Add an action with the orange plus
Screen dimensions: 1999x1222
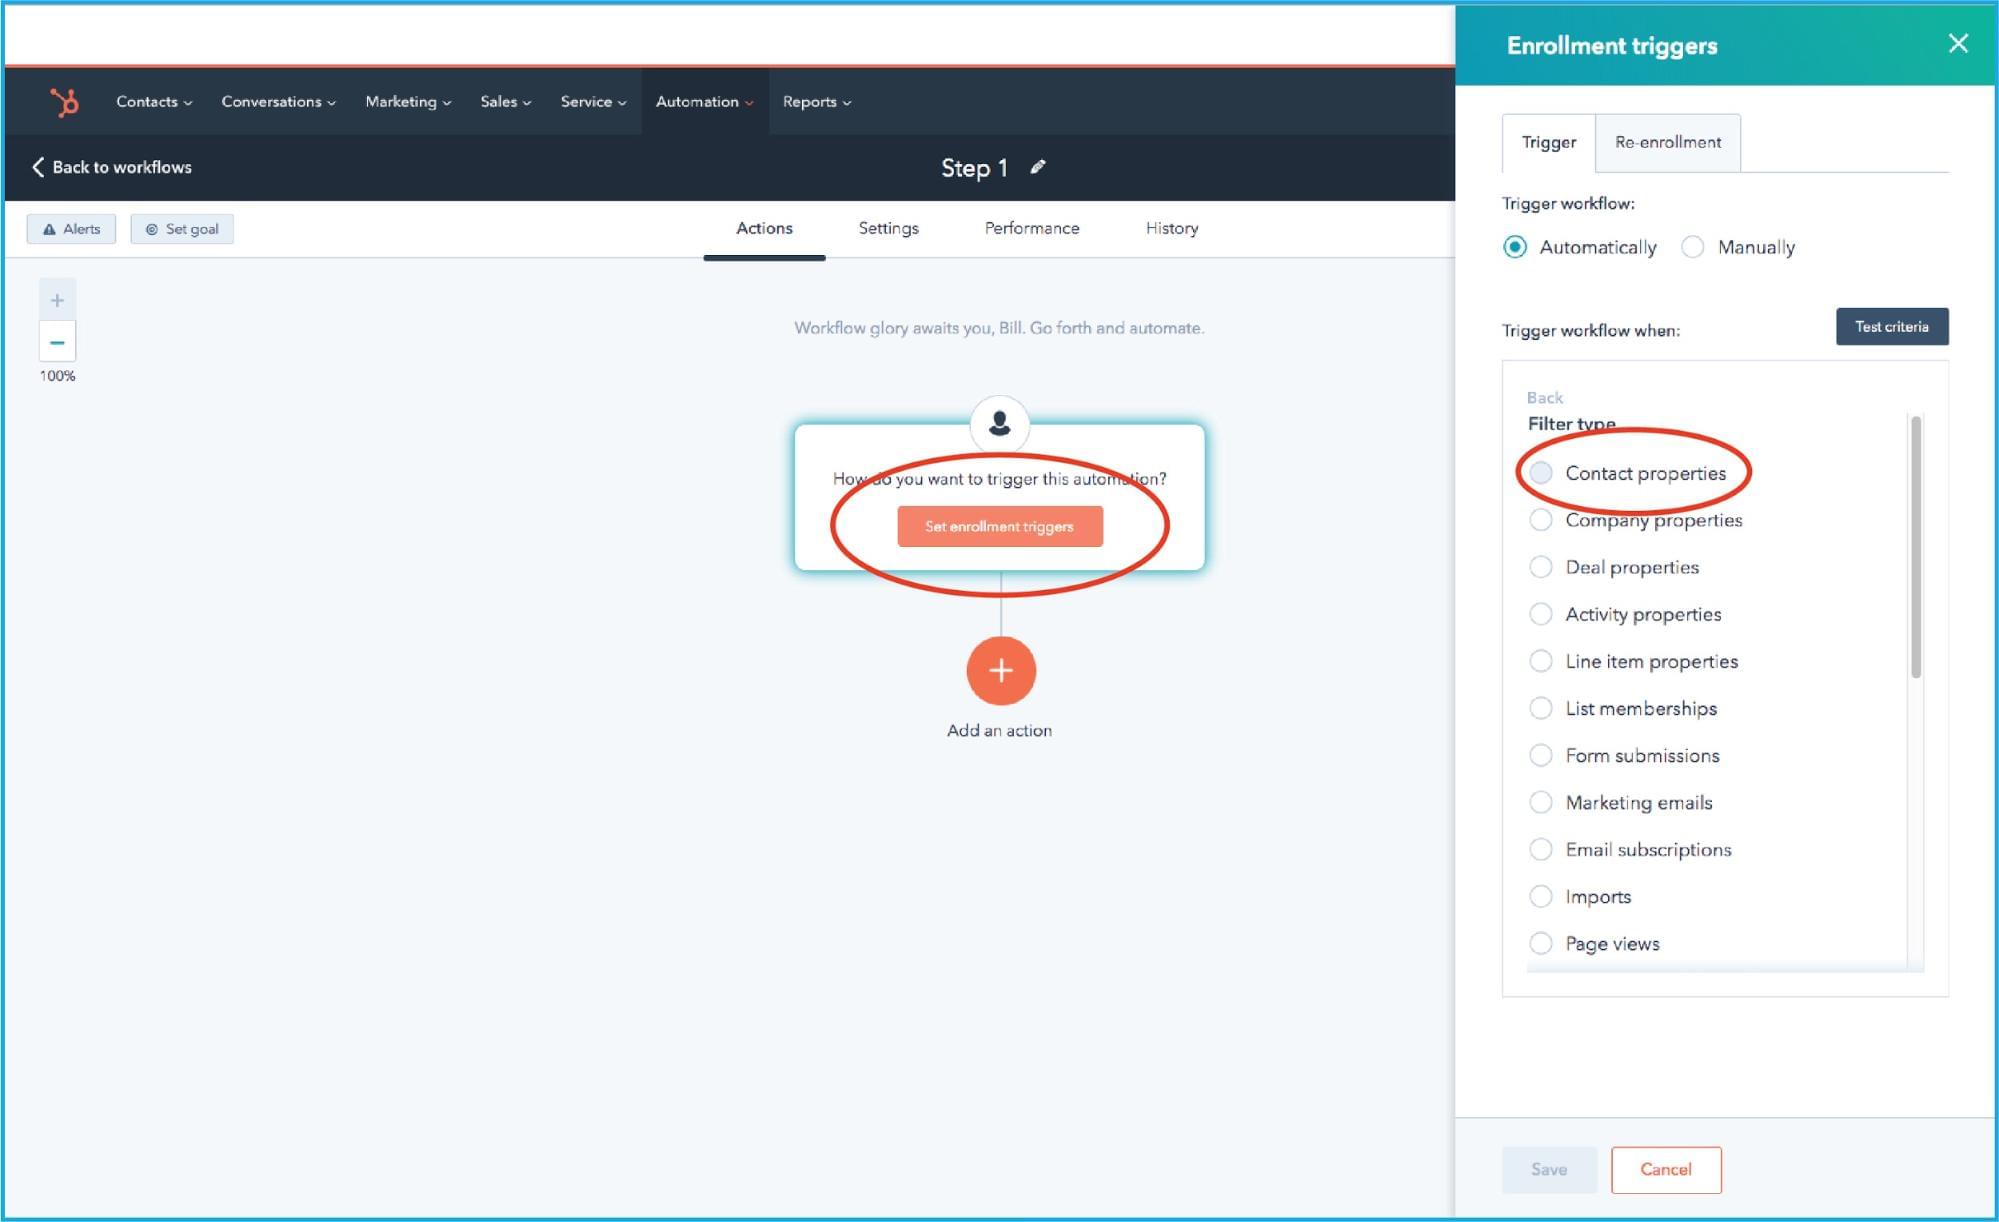coord(1000,670)
